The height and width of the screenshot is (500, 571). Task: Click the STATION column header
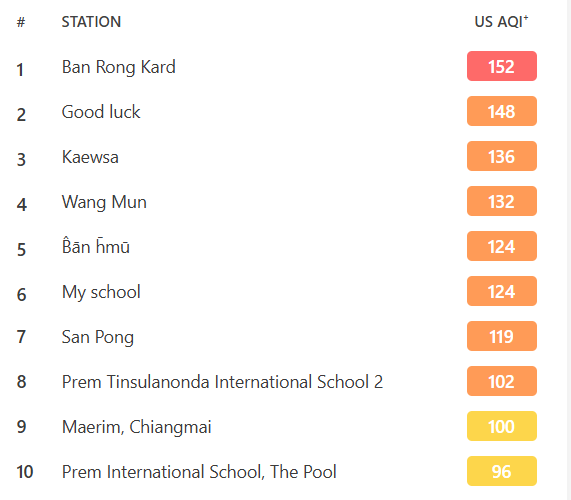[x=91, y=22]
